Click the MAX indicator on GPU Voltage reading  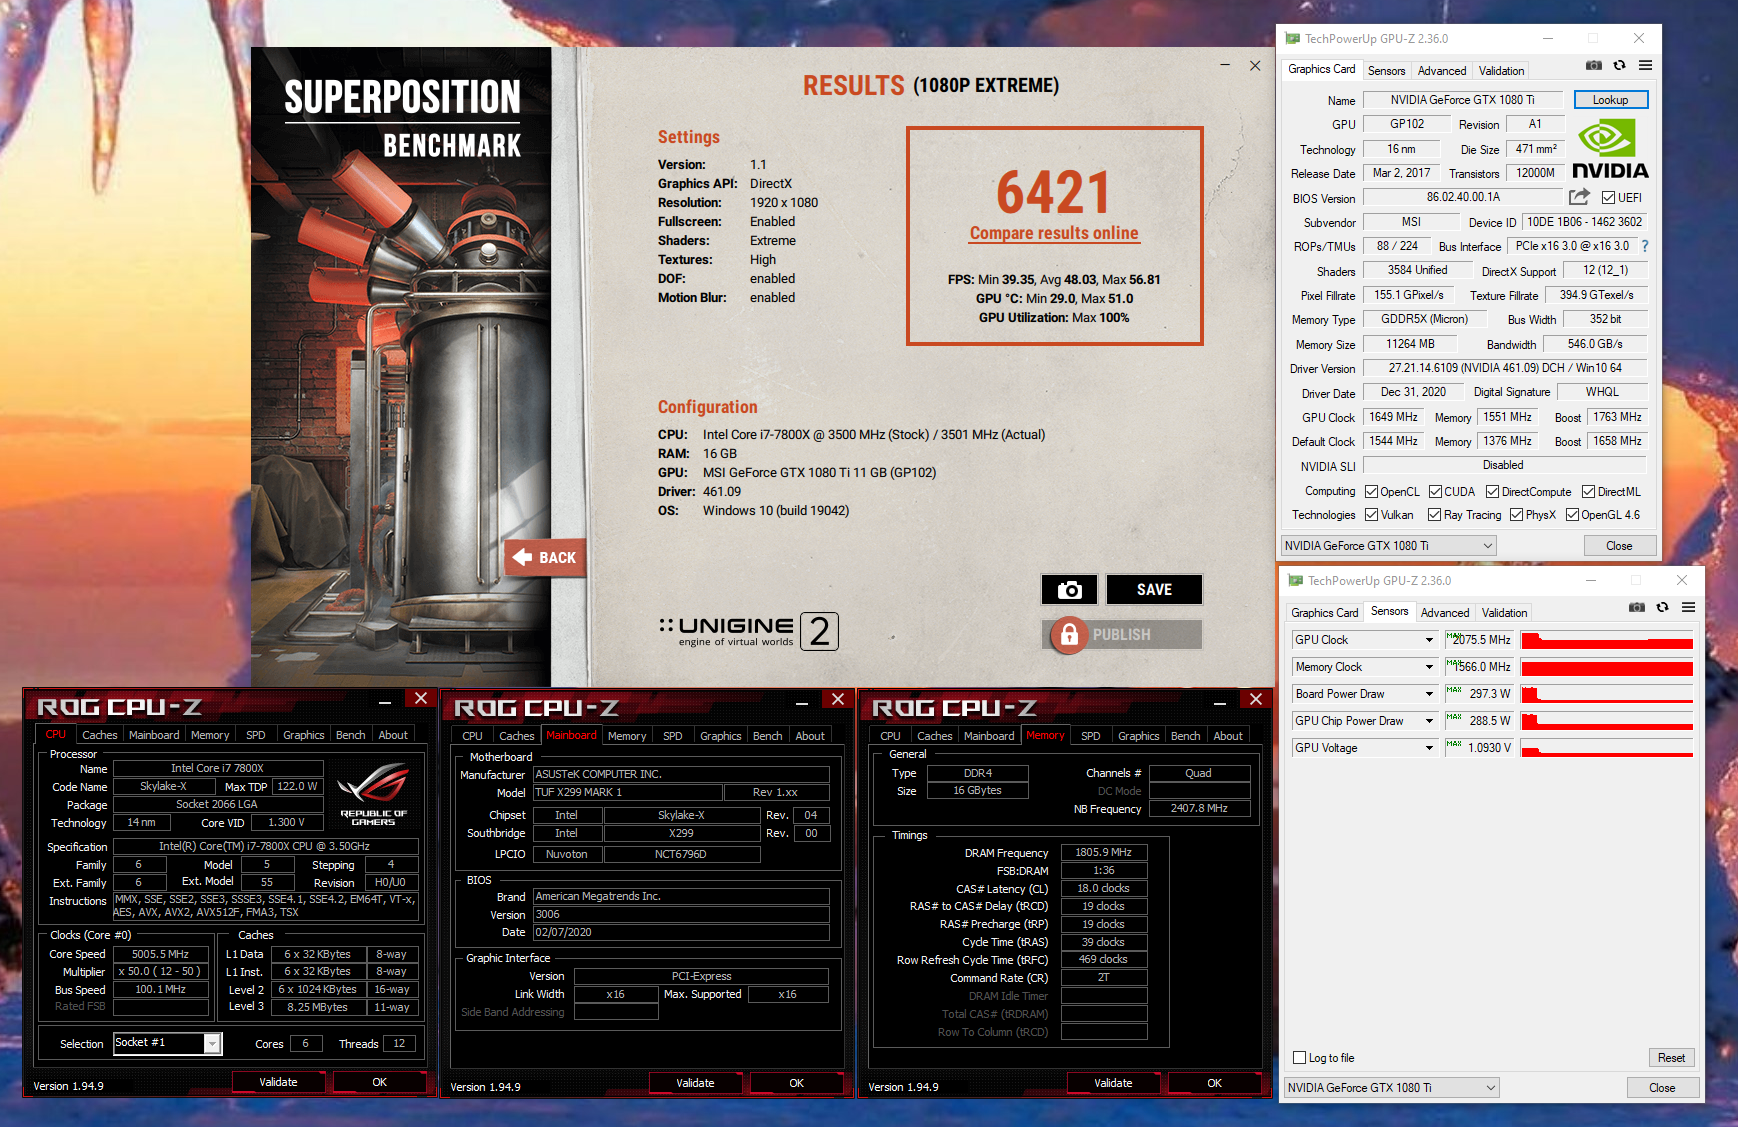click(x=1453, y=743)
